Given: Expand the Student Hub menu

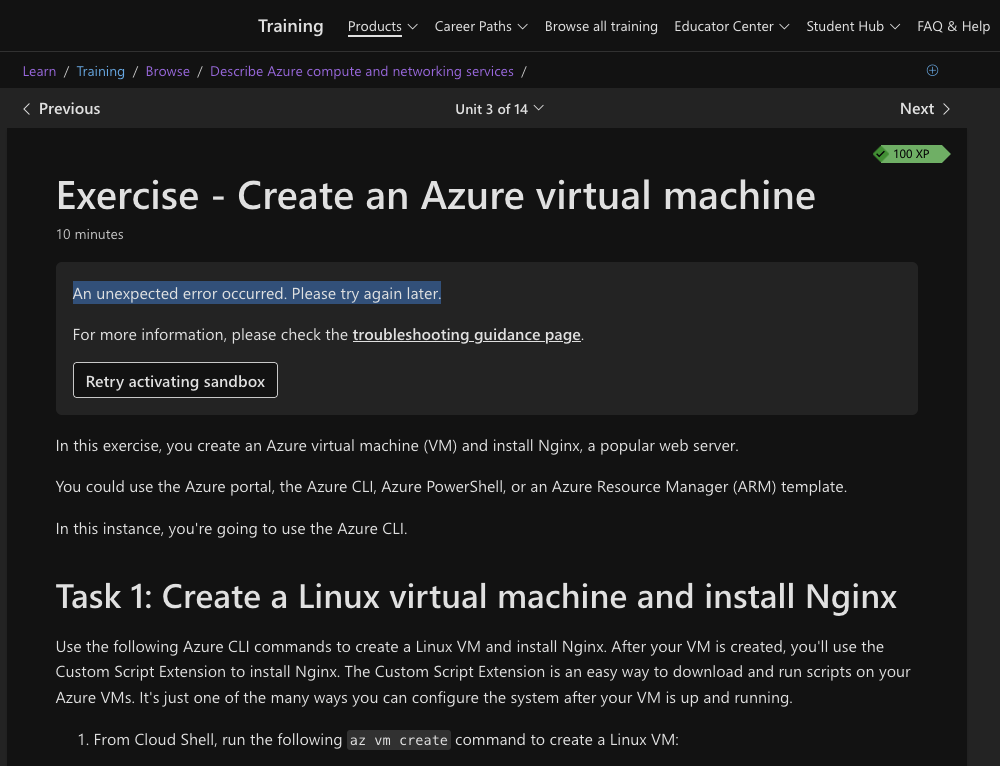Looking at the screenshot, I should (x=853, y=26).
